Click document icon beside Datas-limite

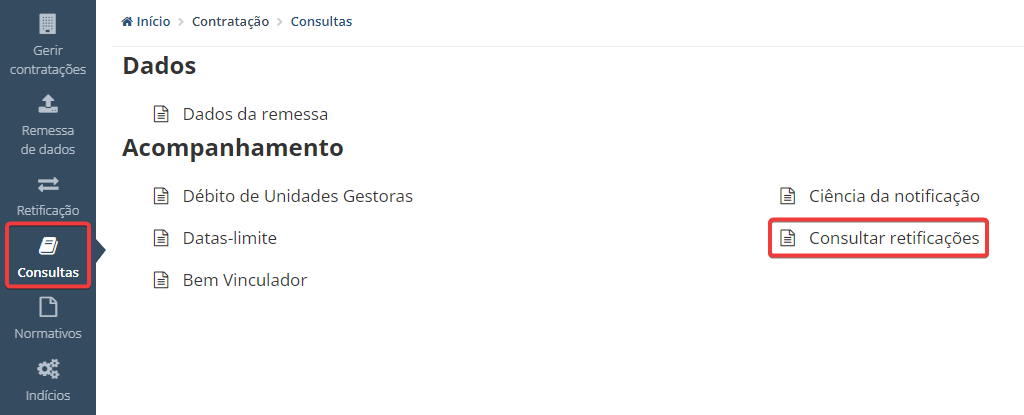click(x=161, y=238)
